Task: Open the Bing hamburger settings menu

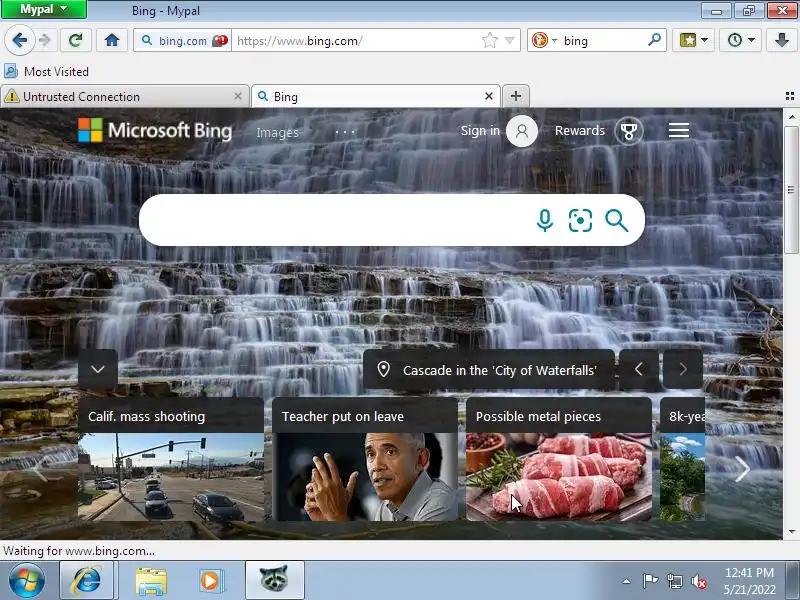Action: pos(679,131)
